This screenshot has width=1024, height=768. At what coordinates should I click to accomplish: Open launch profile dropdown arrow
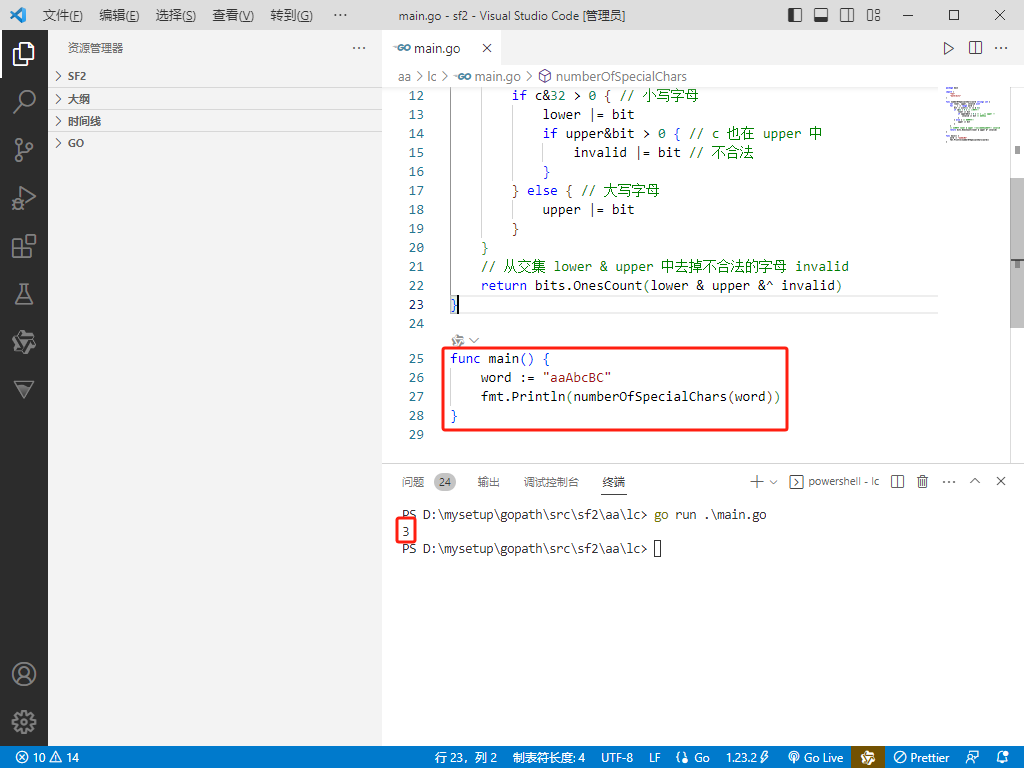pos(773,482)
